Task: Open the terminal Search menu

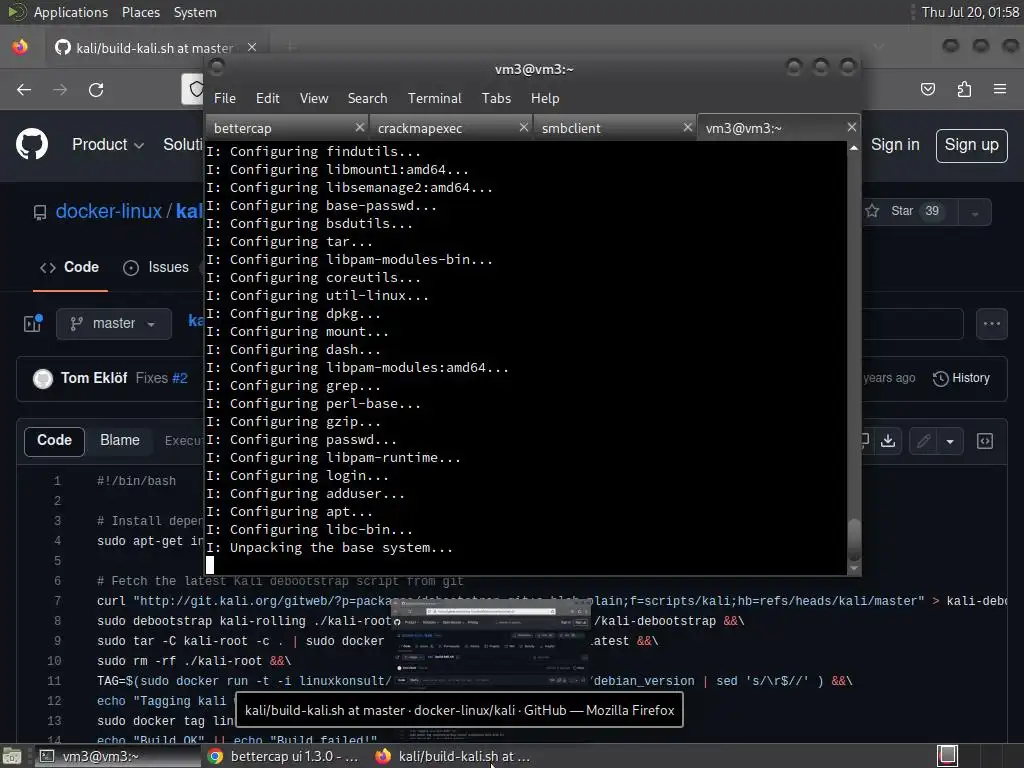Action: 367,98
